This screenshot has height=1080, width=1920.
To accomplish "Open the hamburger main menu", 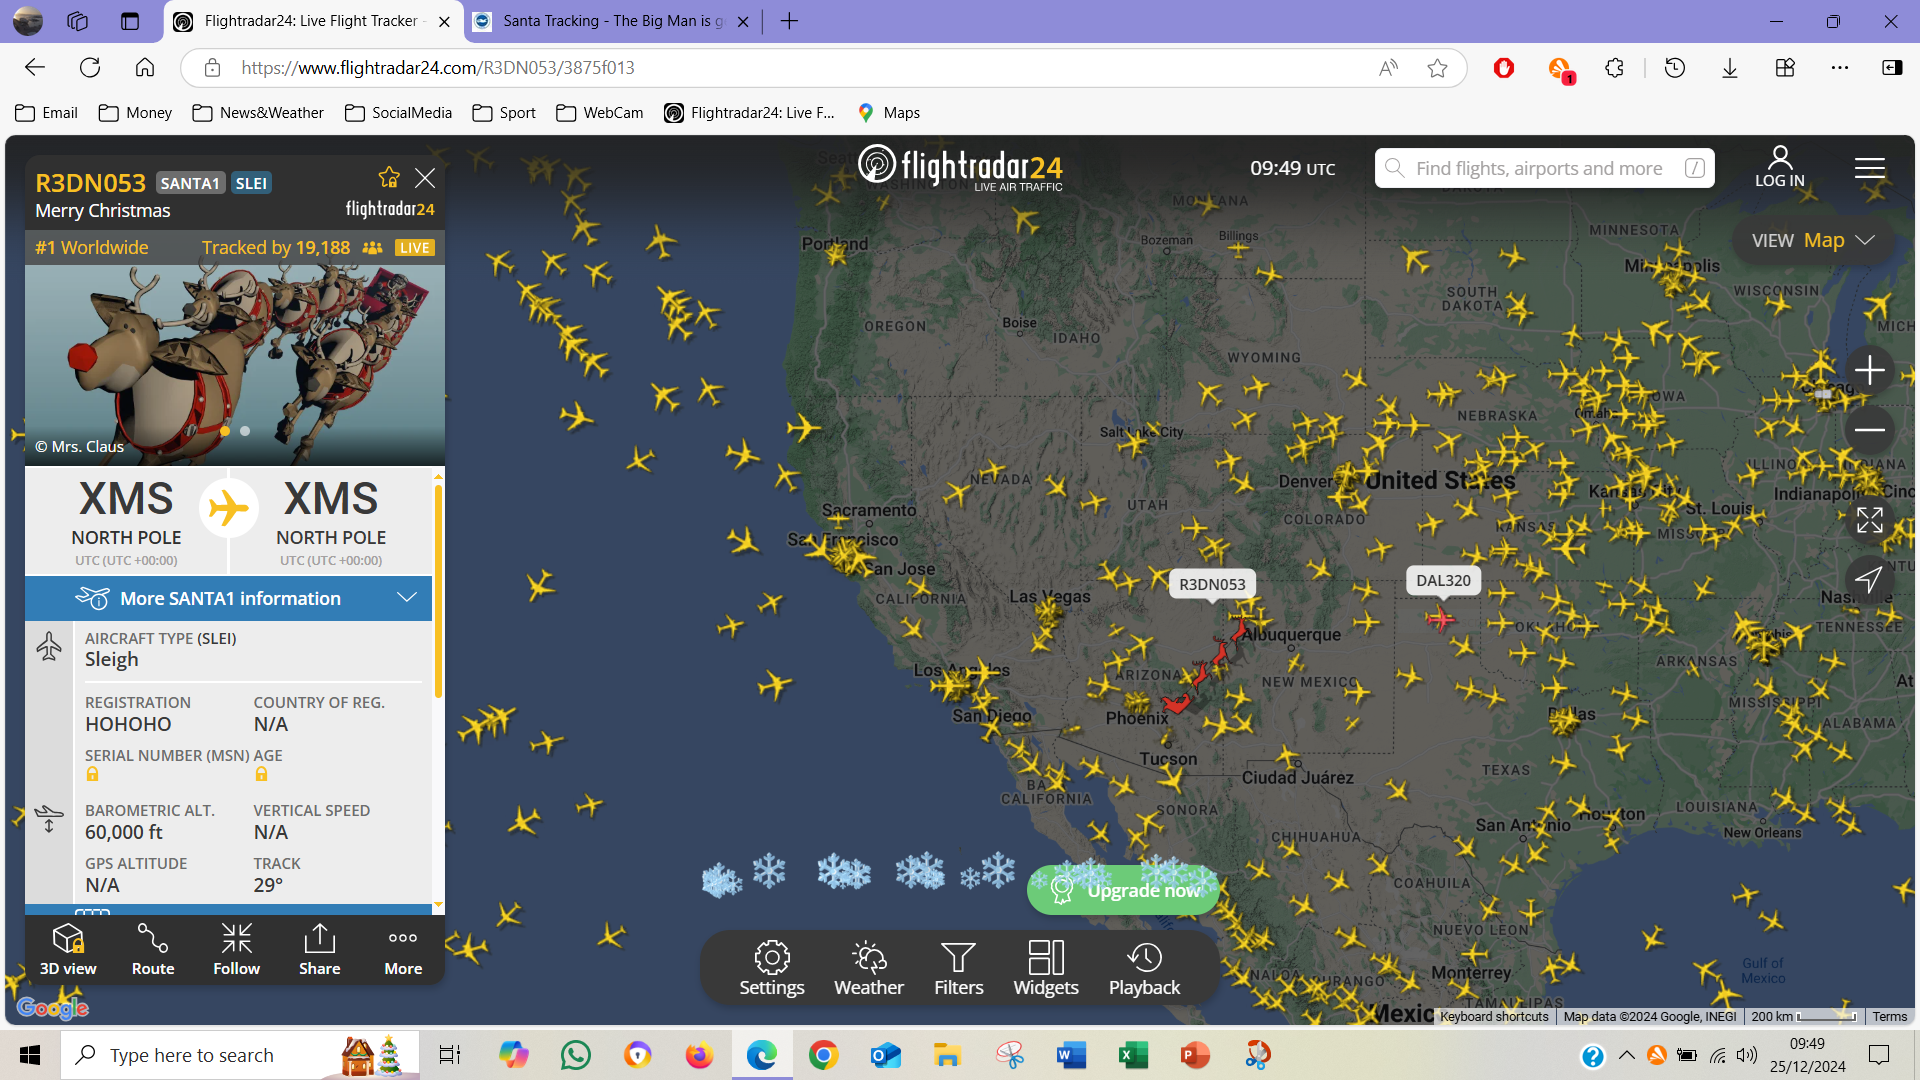I will [1869, 168].
